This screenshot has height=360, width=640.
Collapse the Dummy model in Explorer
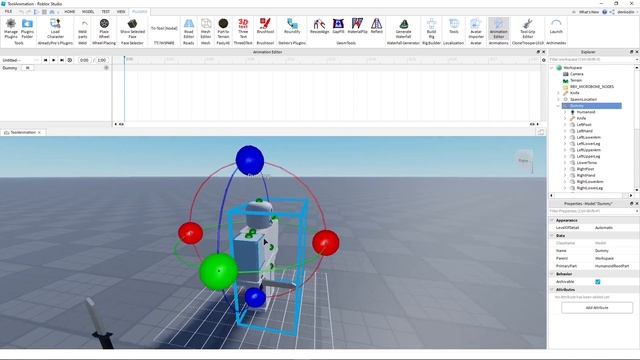pyautogui.click(x=558, y=106)
